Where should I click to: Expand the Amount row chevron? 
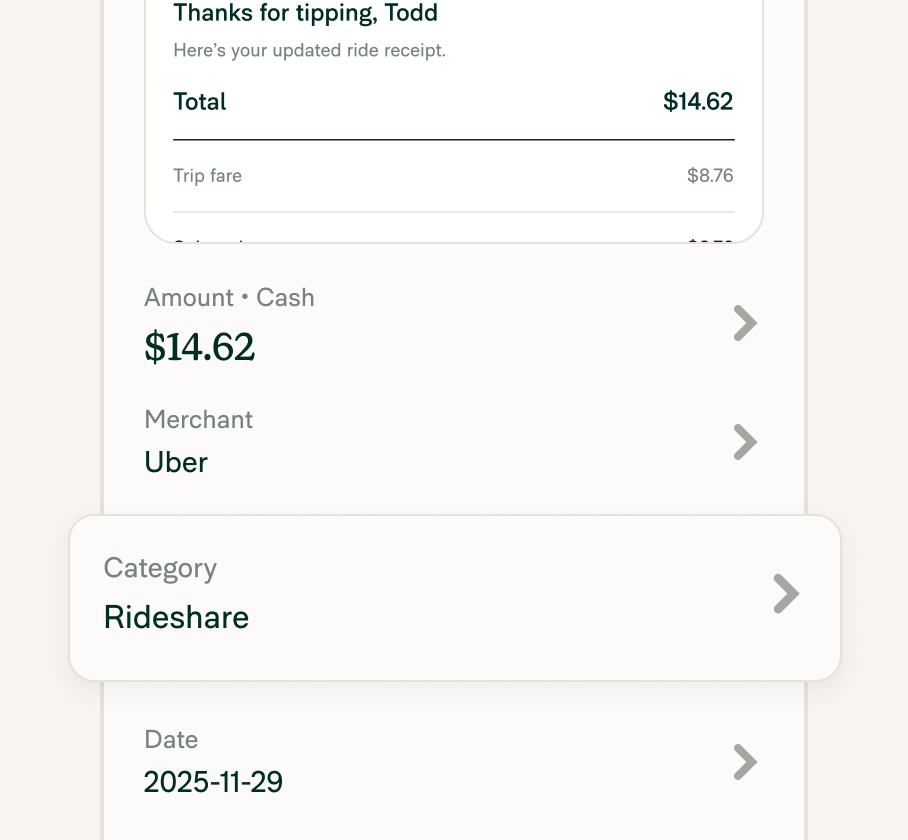point(745,323)
